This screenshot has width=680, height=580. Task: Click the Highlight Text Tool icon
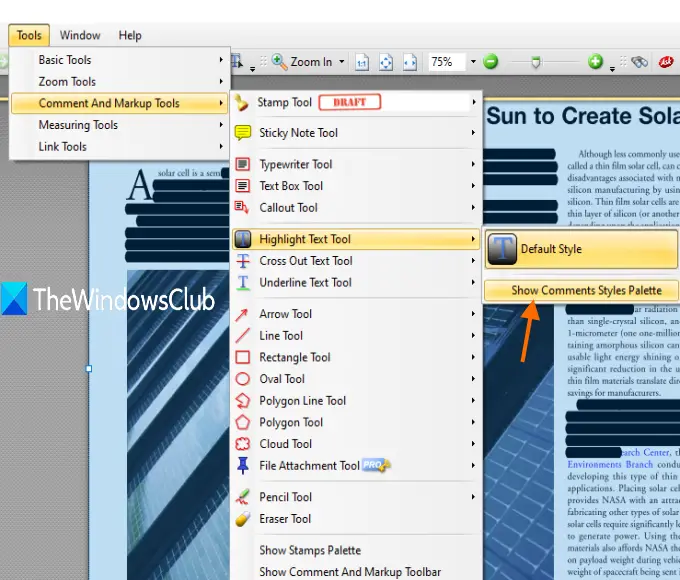(242, 239)
